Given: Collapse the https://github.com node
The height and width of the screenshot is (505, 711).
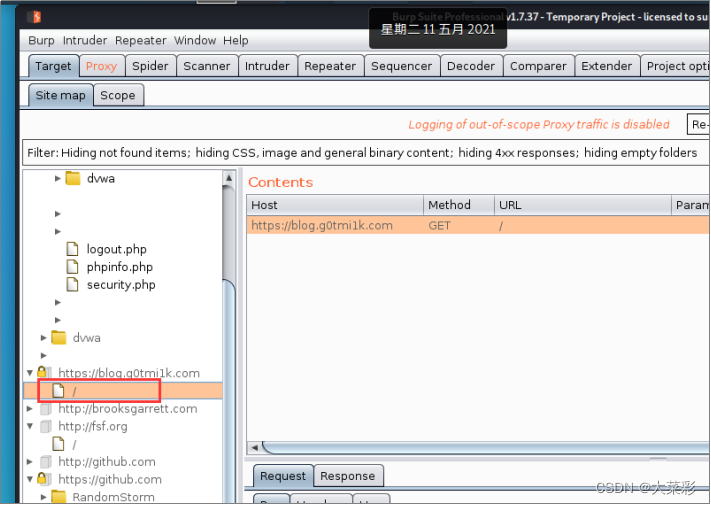Looking at the screenshot, I should [x=30, y=479].
